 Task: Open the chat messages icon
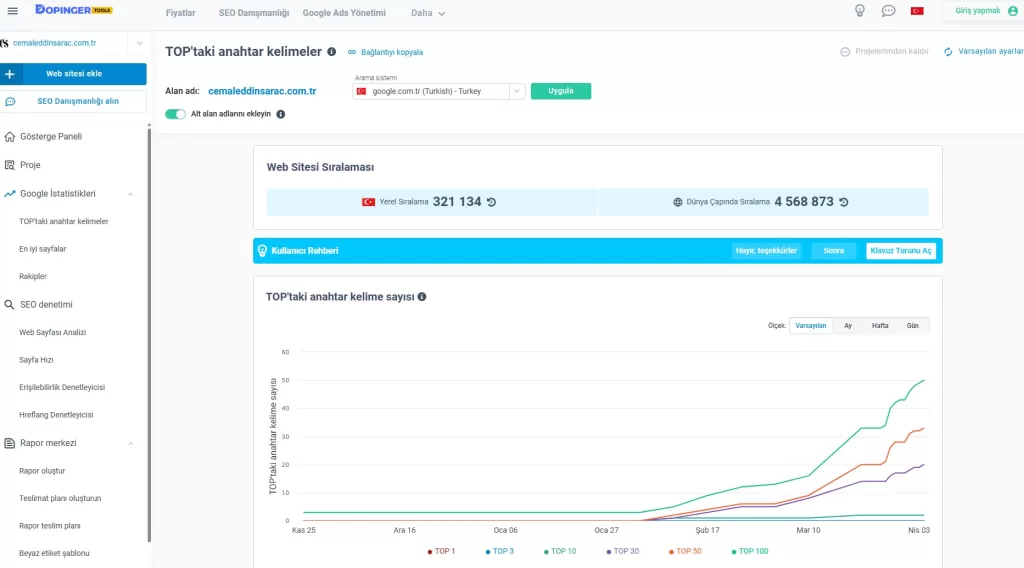[x=888, y=11]
